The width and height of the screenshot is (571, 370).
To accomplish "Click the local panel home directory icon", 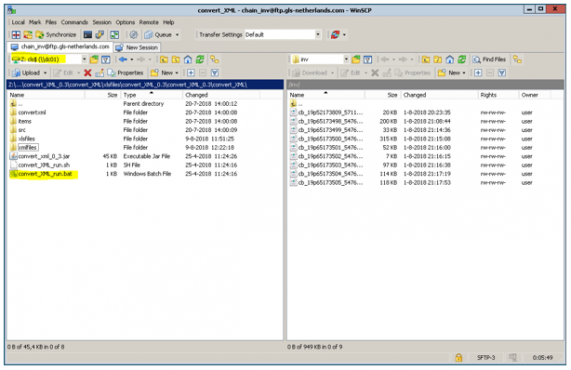I will (x=188, y=59).
